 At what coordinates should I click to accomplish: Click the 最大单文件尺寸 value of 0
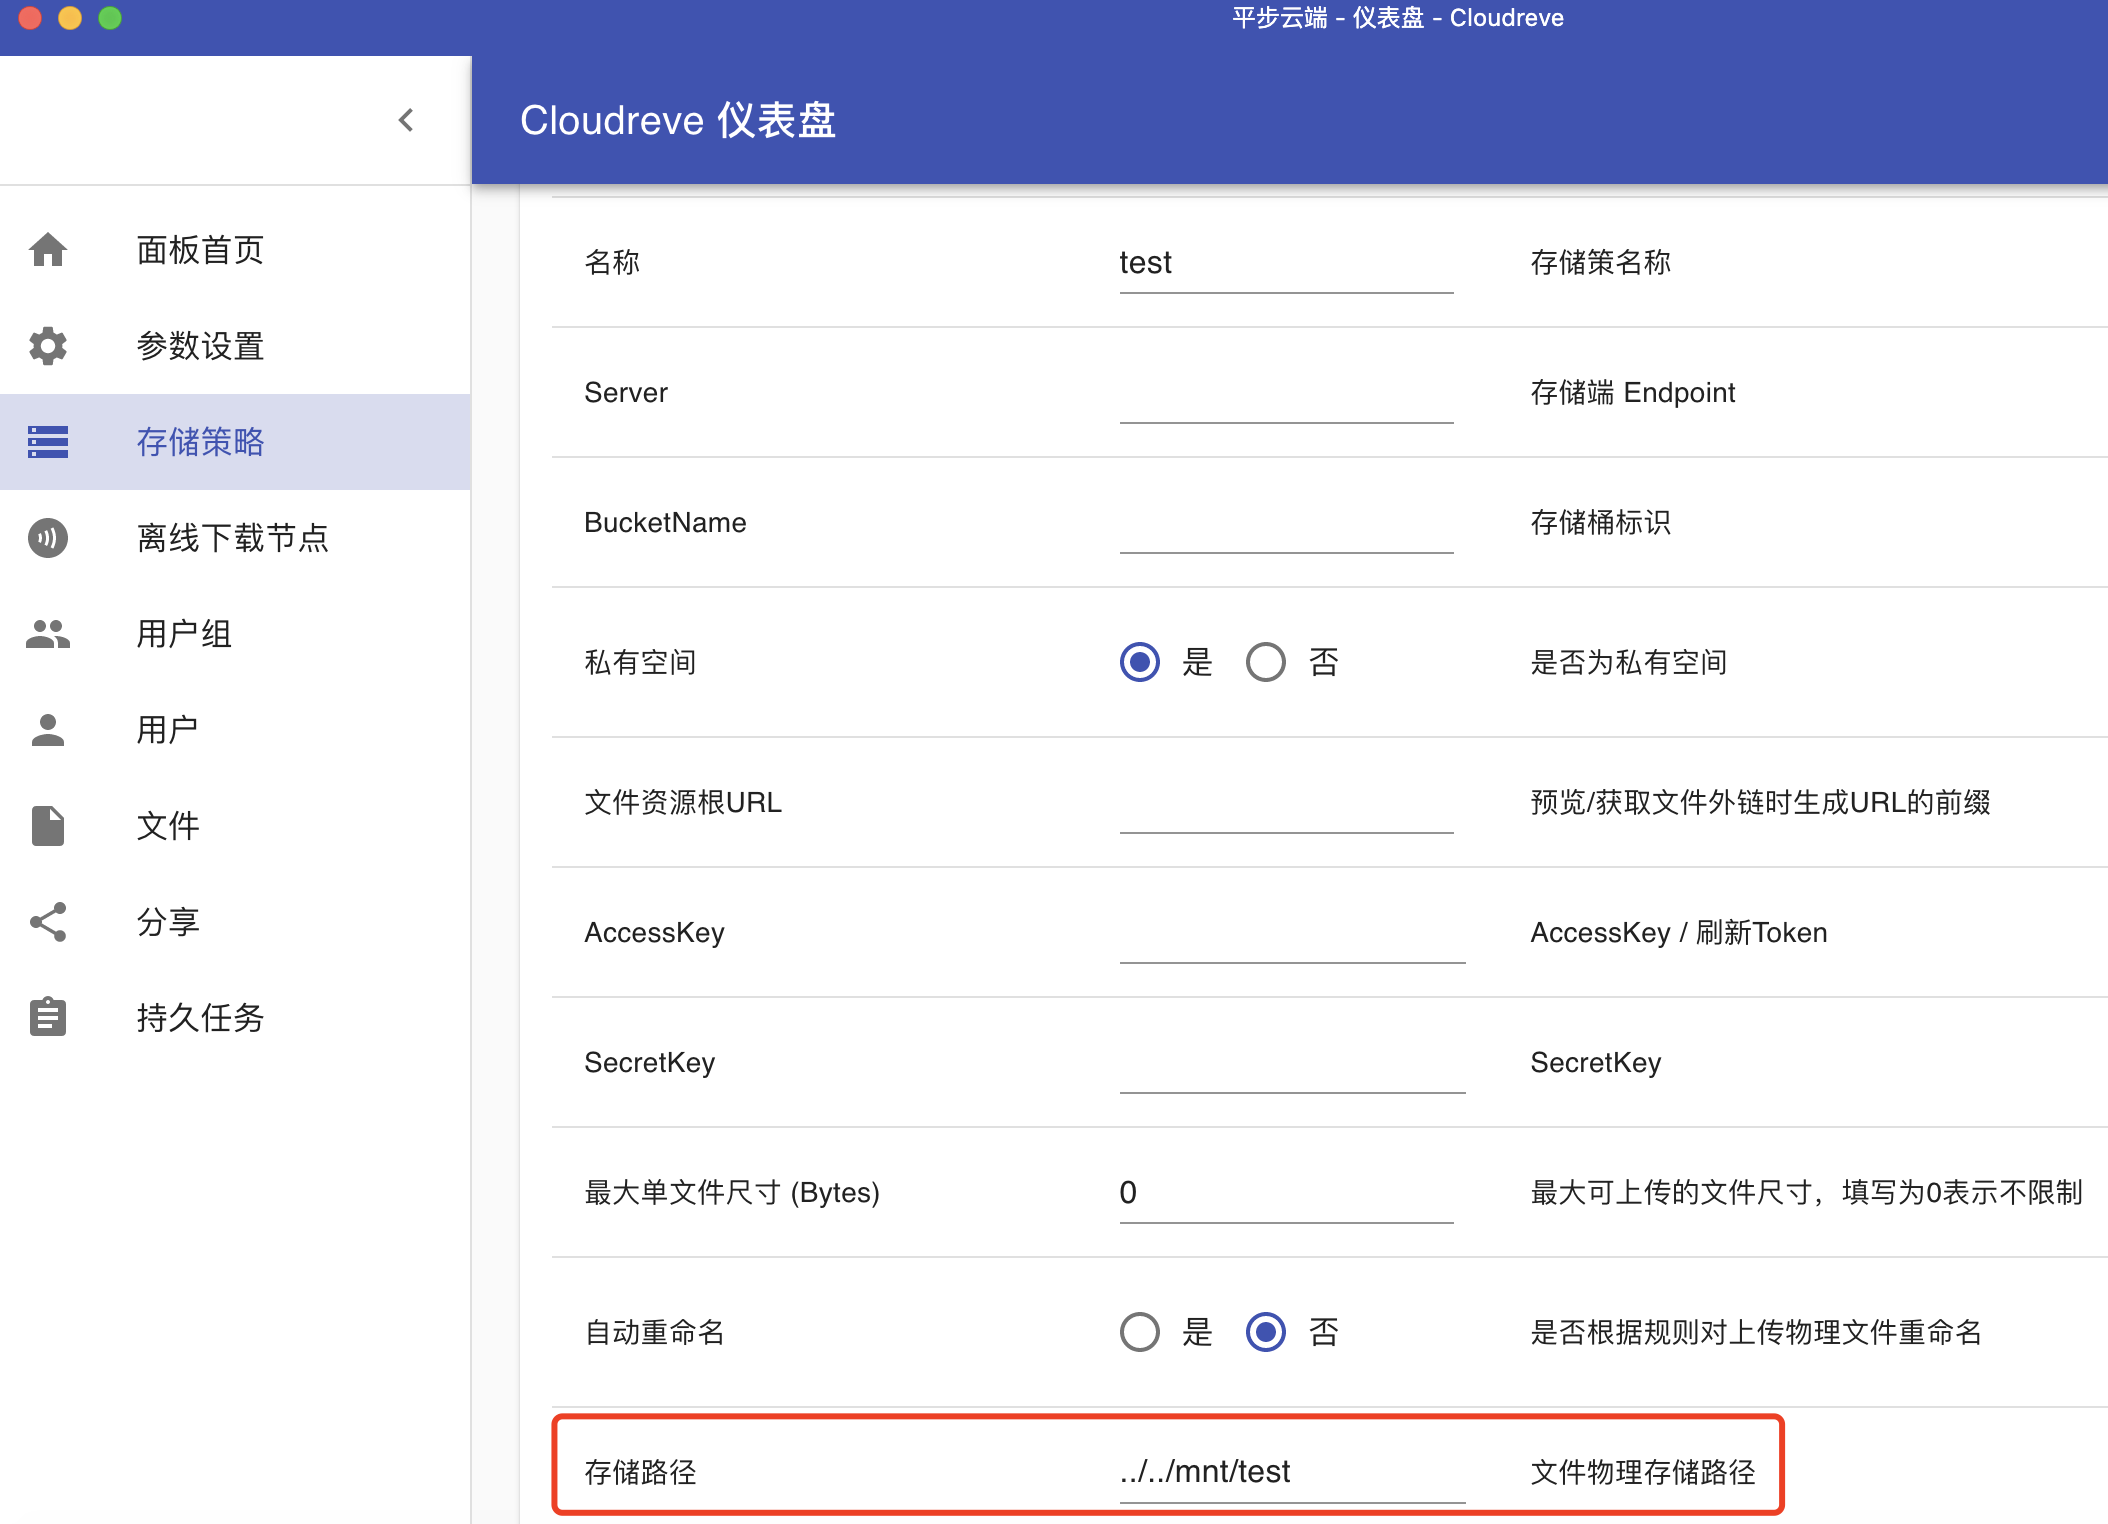click(x=1285, y=1192)
